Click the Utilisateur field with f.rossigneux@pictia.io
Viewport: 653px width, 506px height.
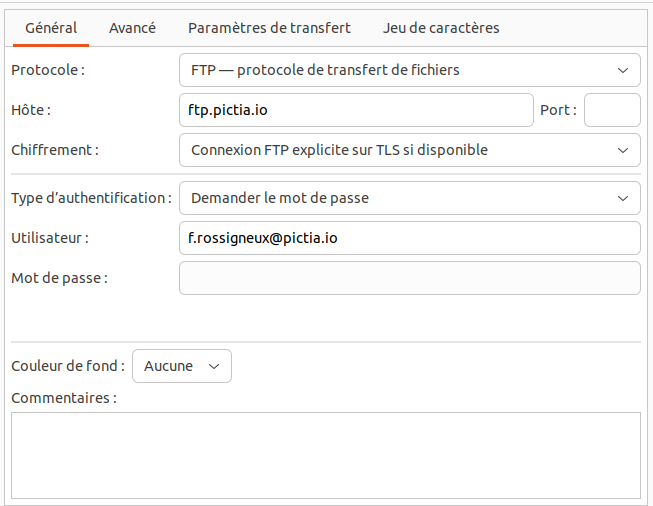(409, 238)
